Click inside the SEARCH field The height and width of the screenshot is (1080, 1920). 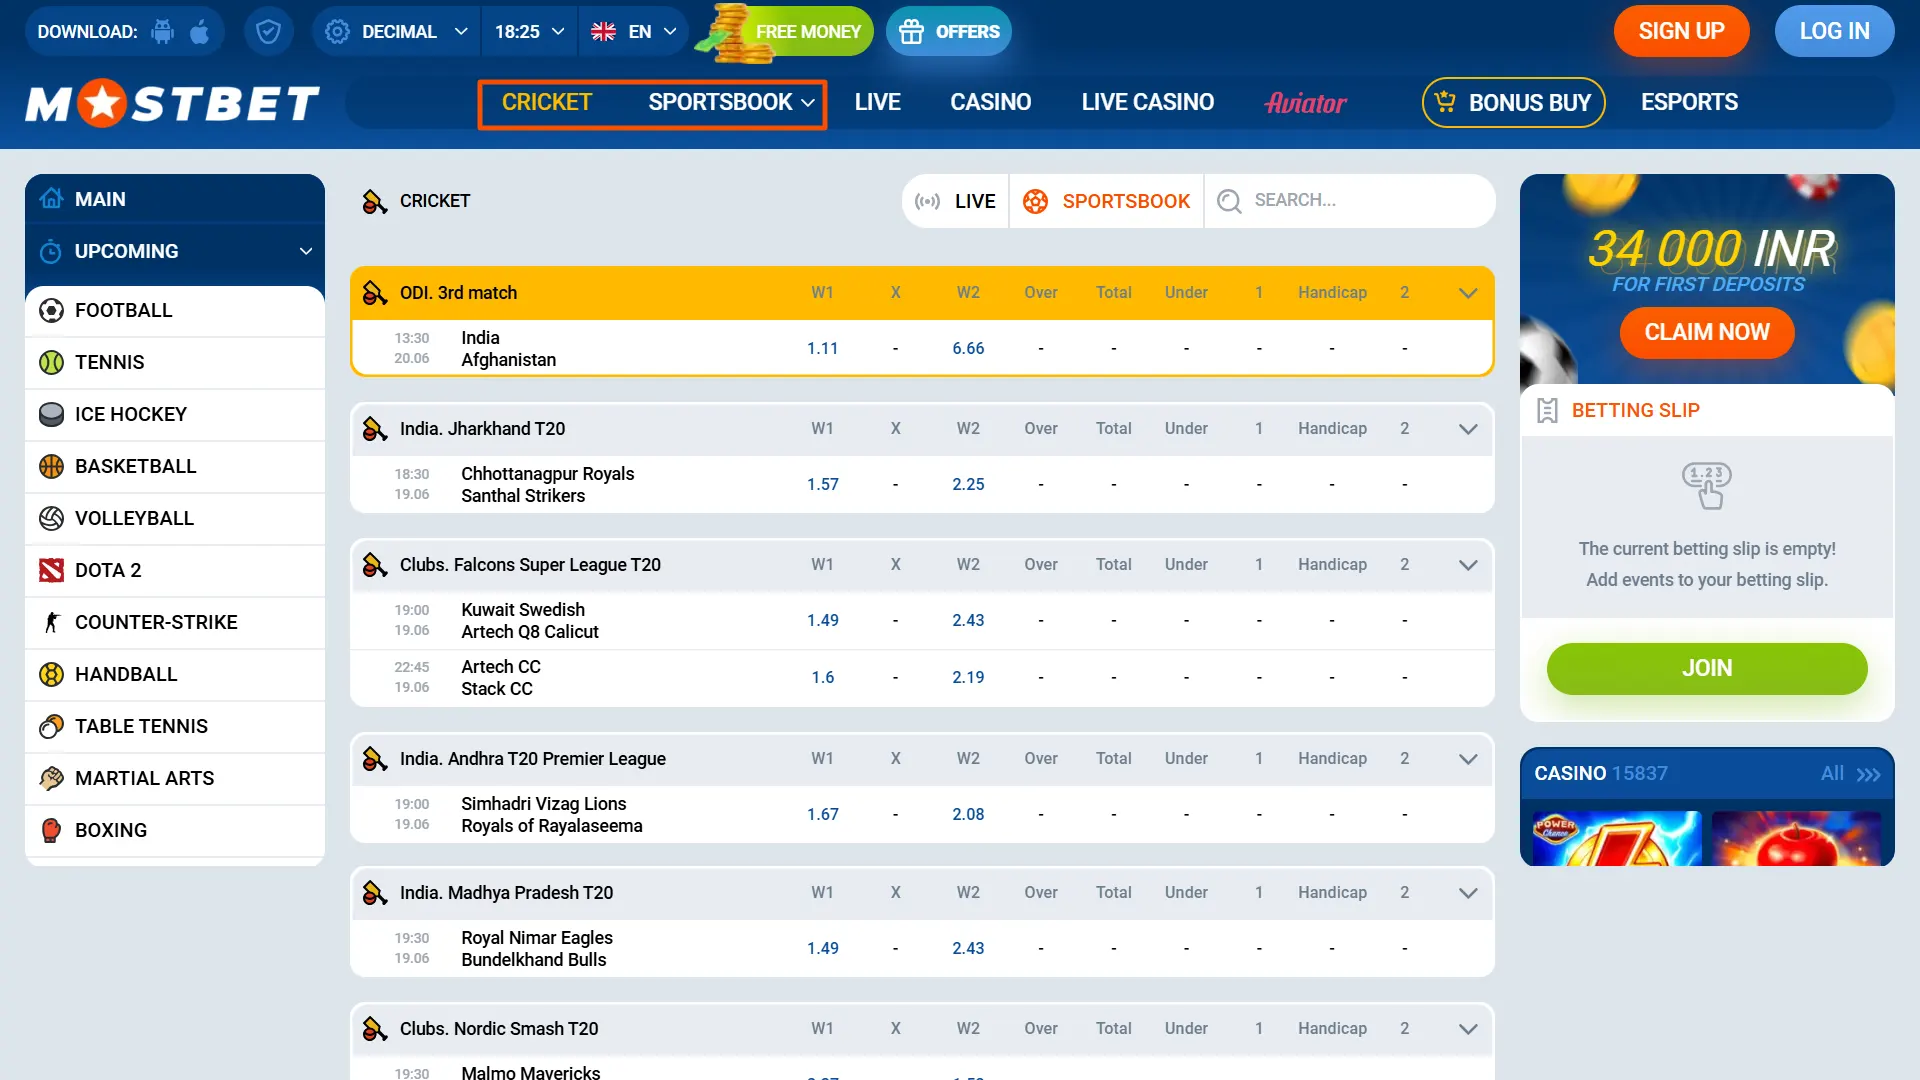pyautogui.click(x=1349, y=201)
